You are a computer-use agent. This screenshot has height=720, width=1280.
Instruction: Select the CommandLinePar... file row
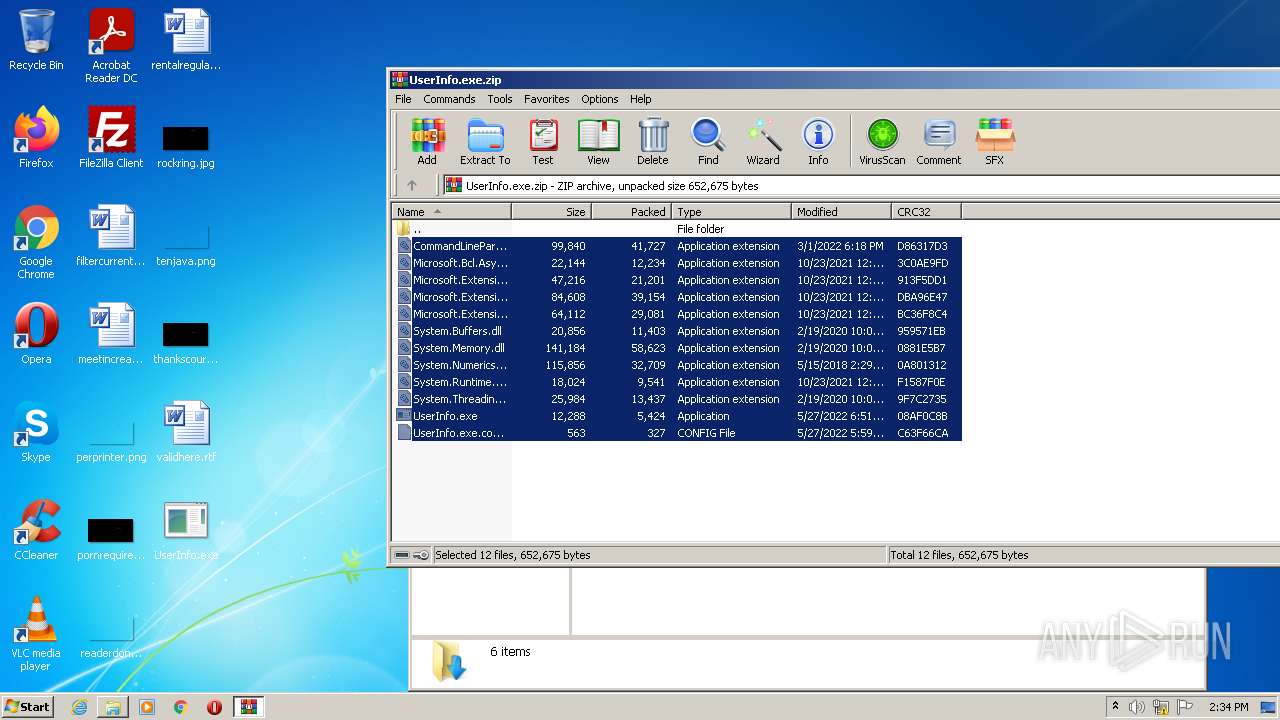tap(676, 246)
